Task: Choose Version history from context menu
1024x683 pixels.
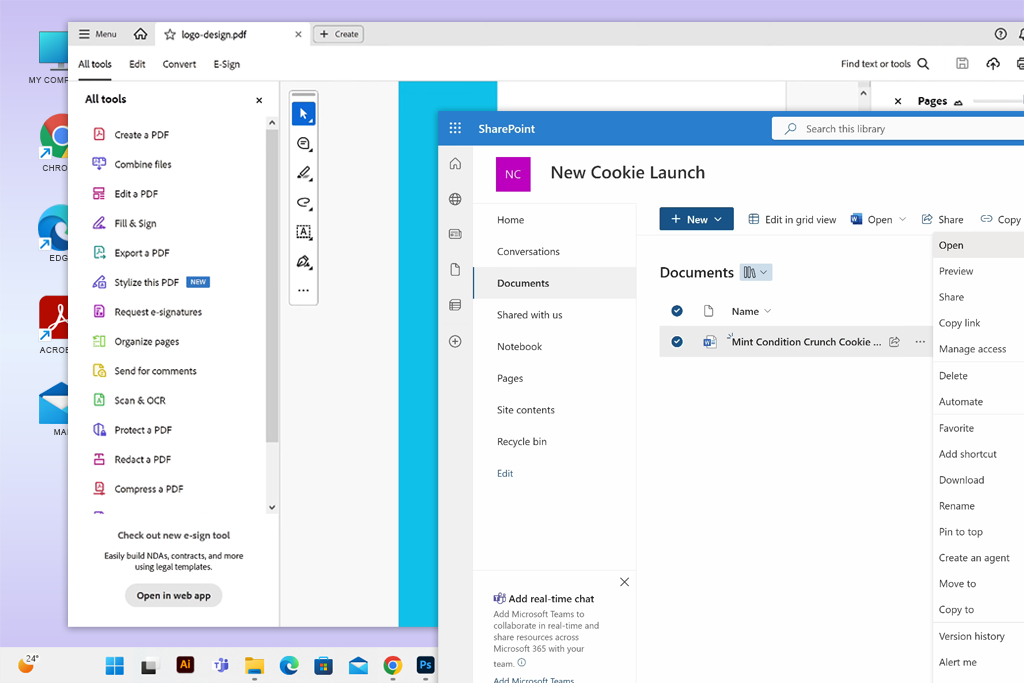Action: (971, 636)
